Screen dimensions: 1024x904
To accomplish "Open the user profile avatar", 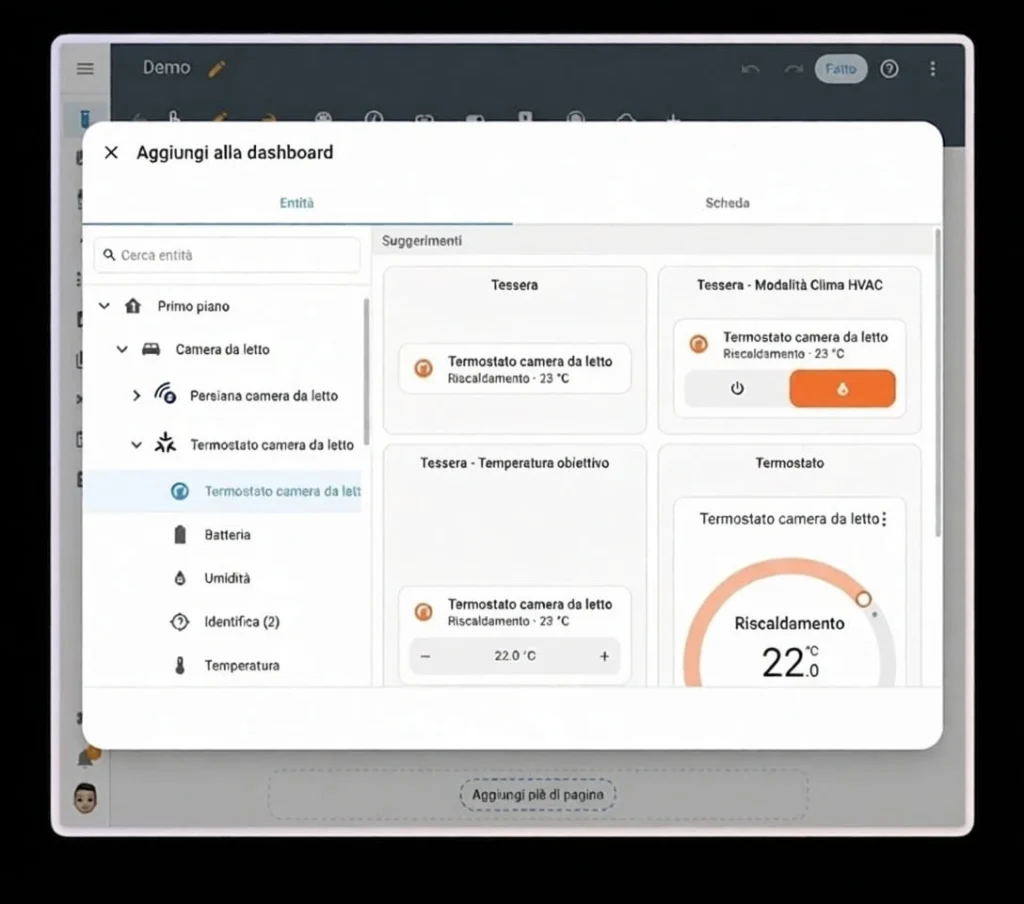I will pos(86,798).
